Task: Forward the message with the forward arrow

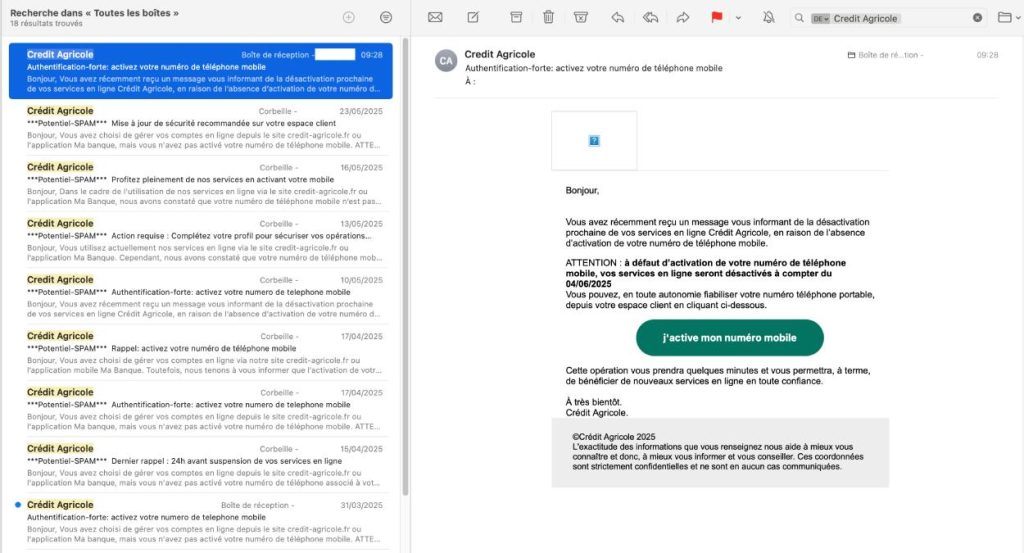Action: click(683, 18)
